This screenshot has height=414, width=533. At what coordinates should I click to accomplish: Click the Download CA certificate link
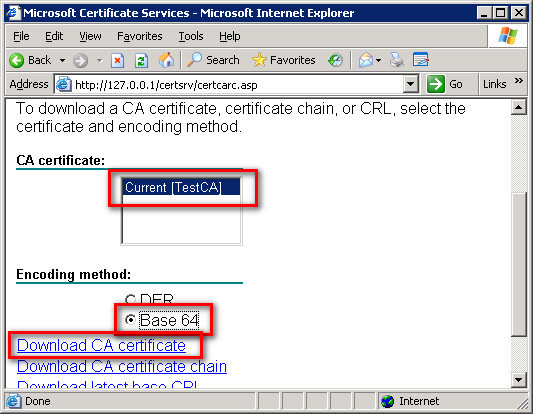pyautogui.click(x=101, y=345)
